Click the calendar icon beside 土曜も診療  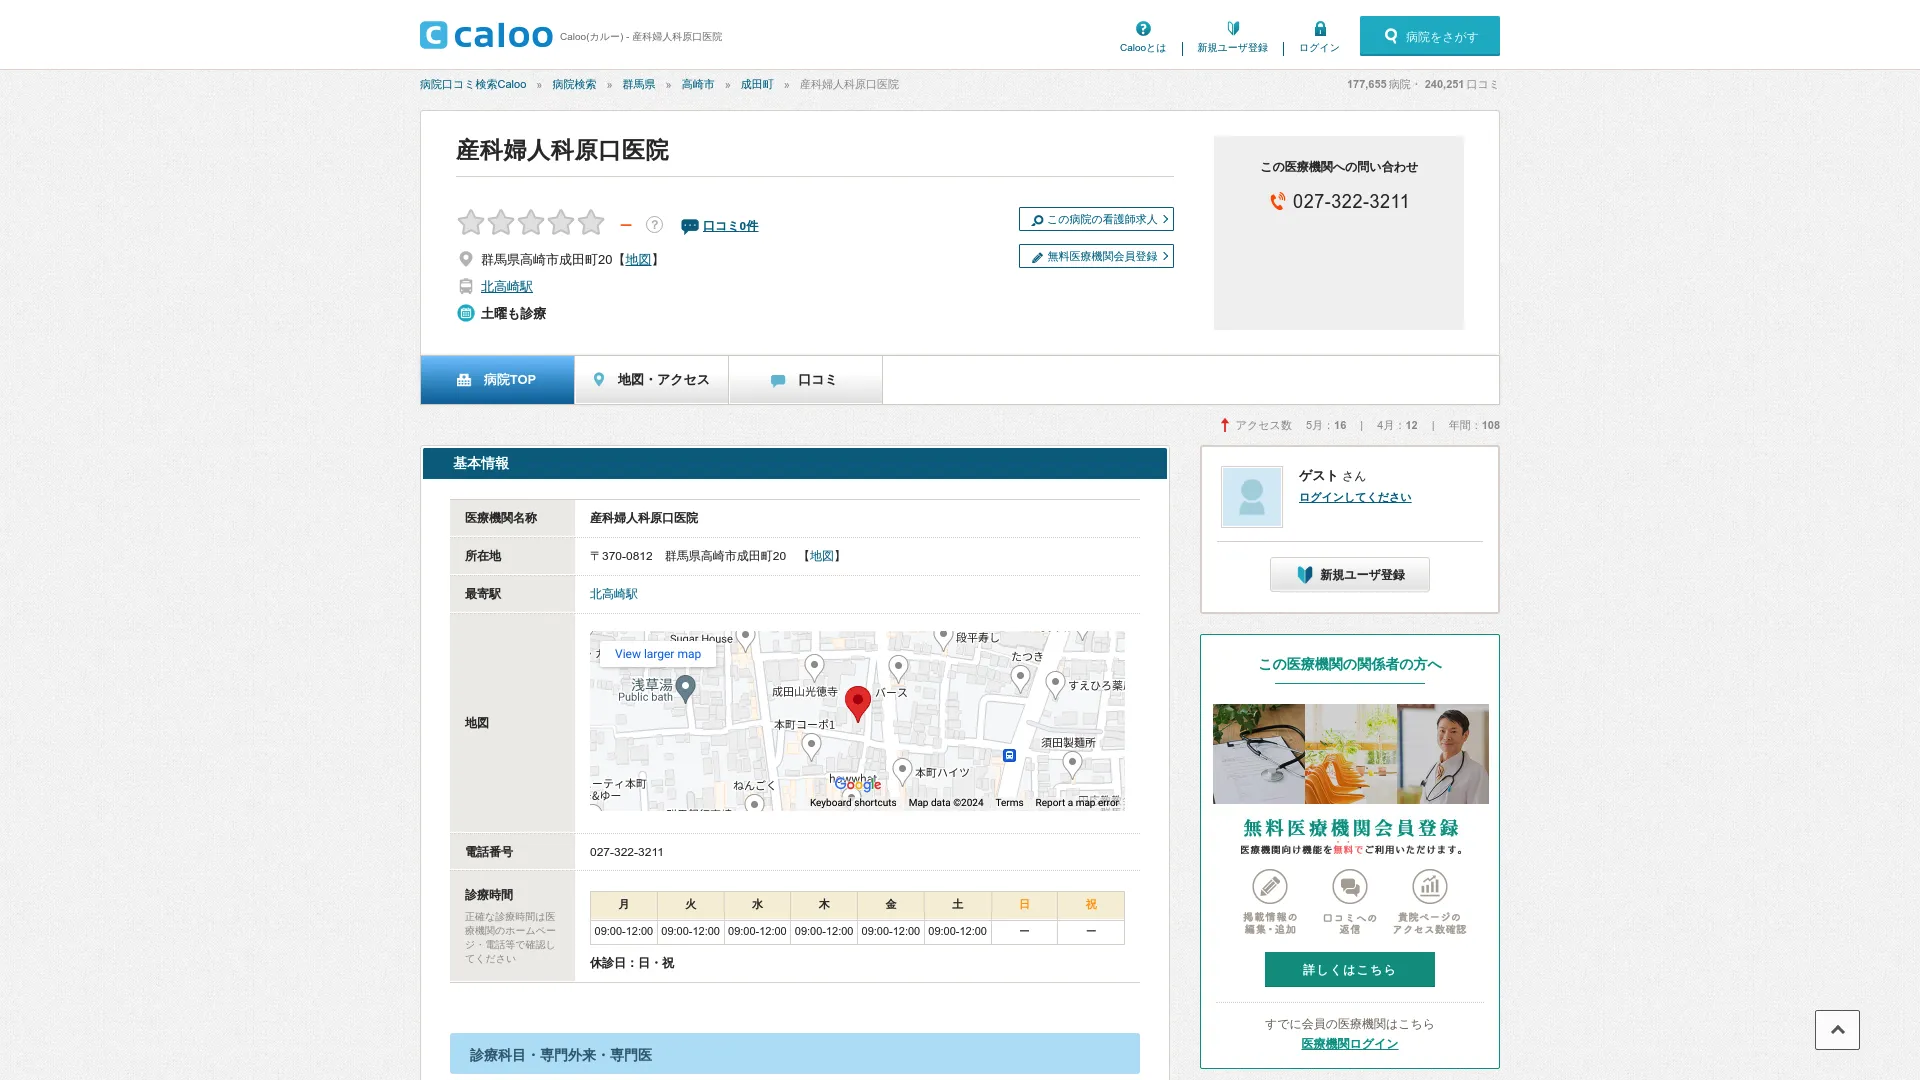465,313
